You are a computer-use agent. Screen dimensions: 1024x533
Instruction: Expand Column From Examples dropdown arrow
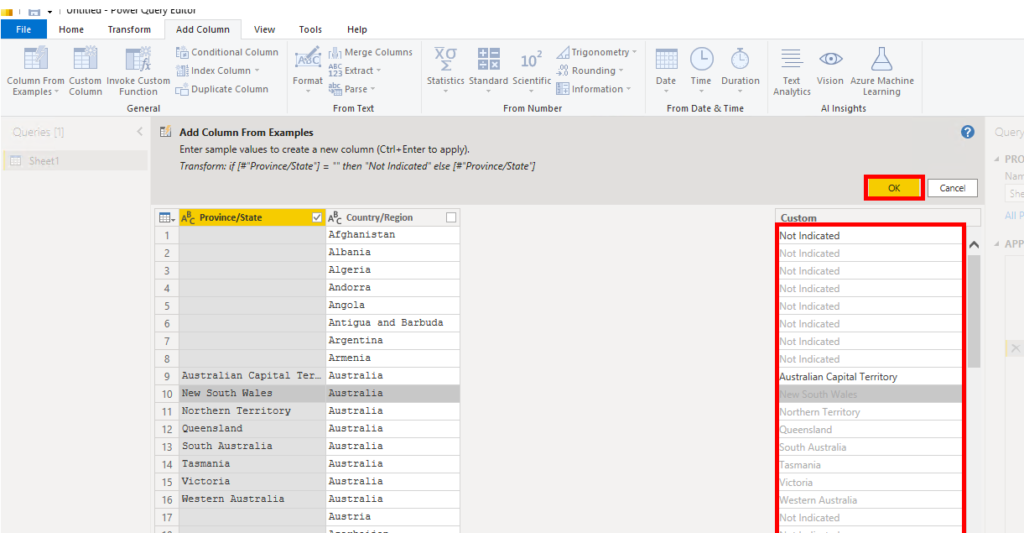[x=56, y=92]
